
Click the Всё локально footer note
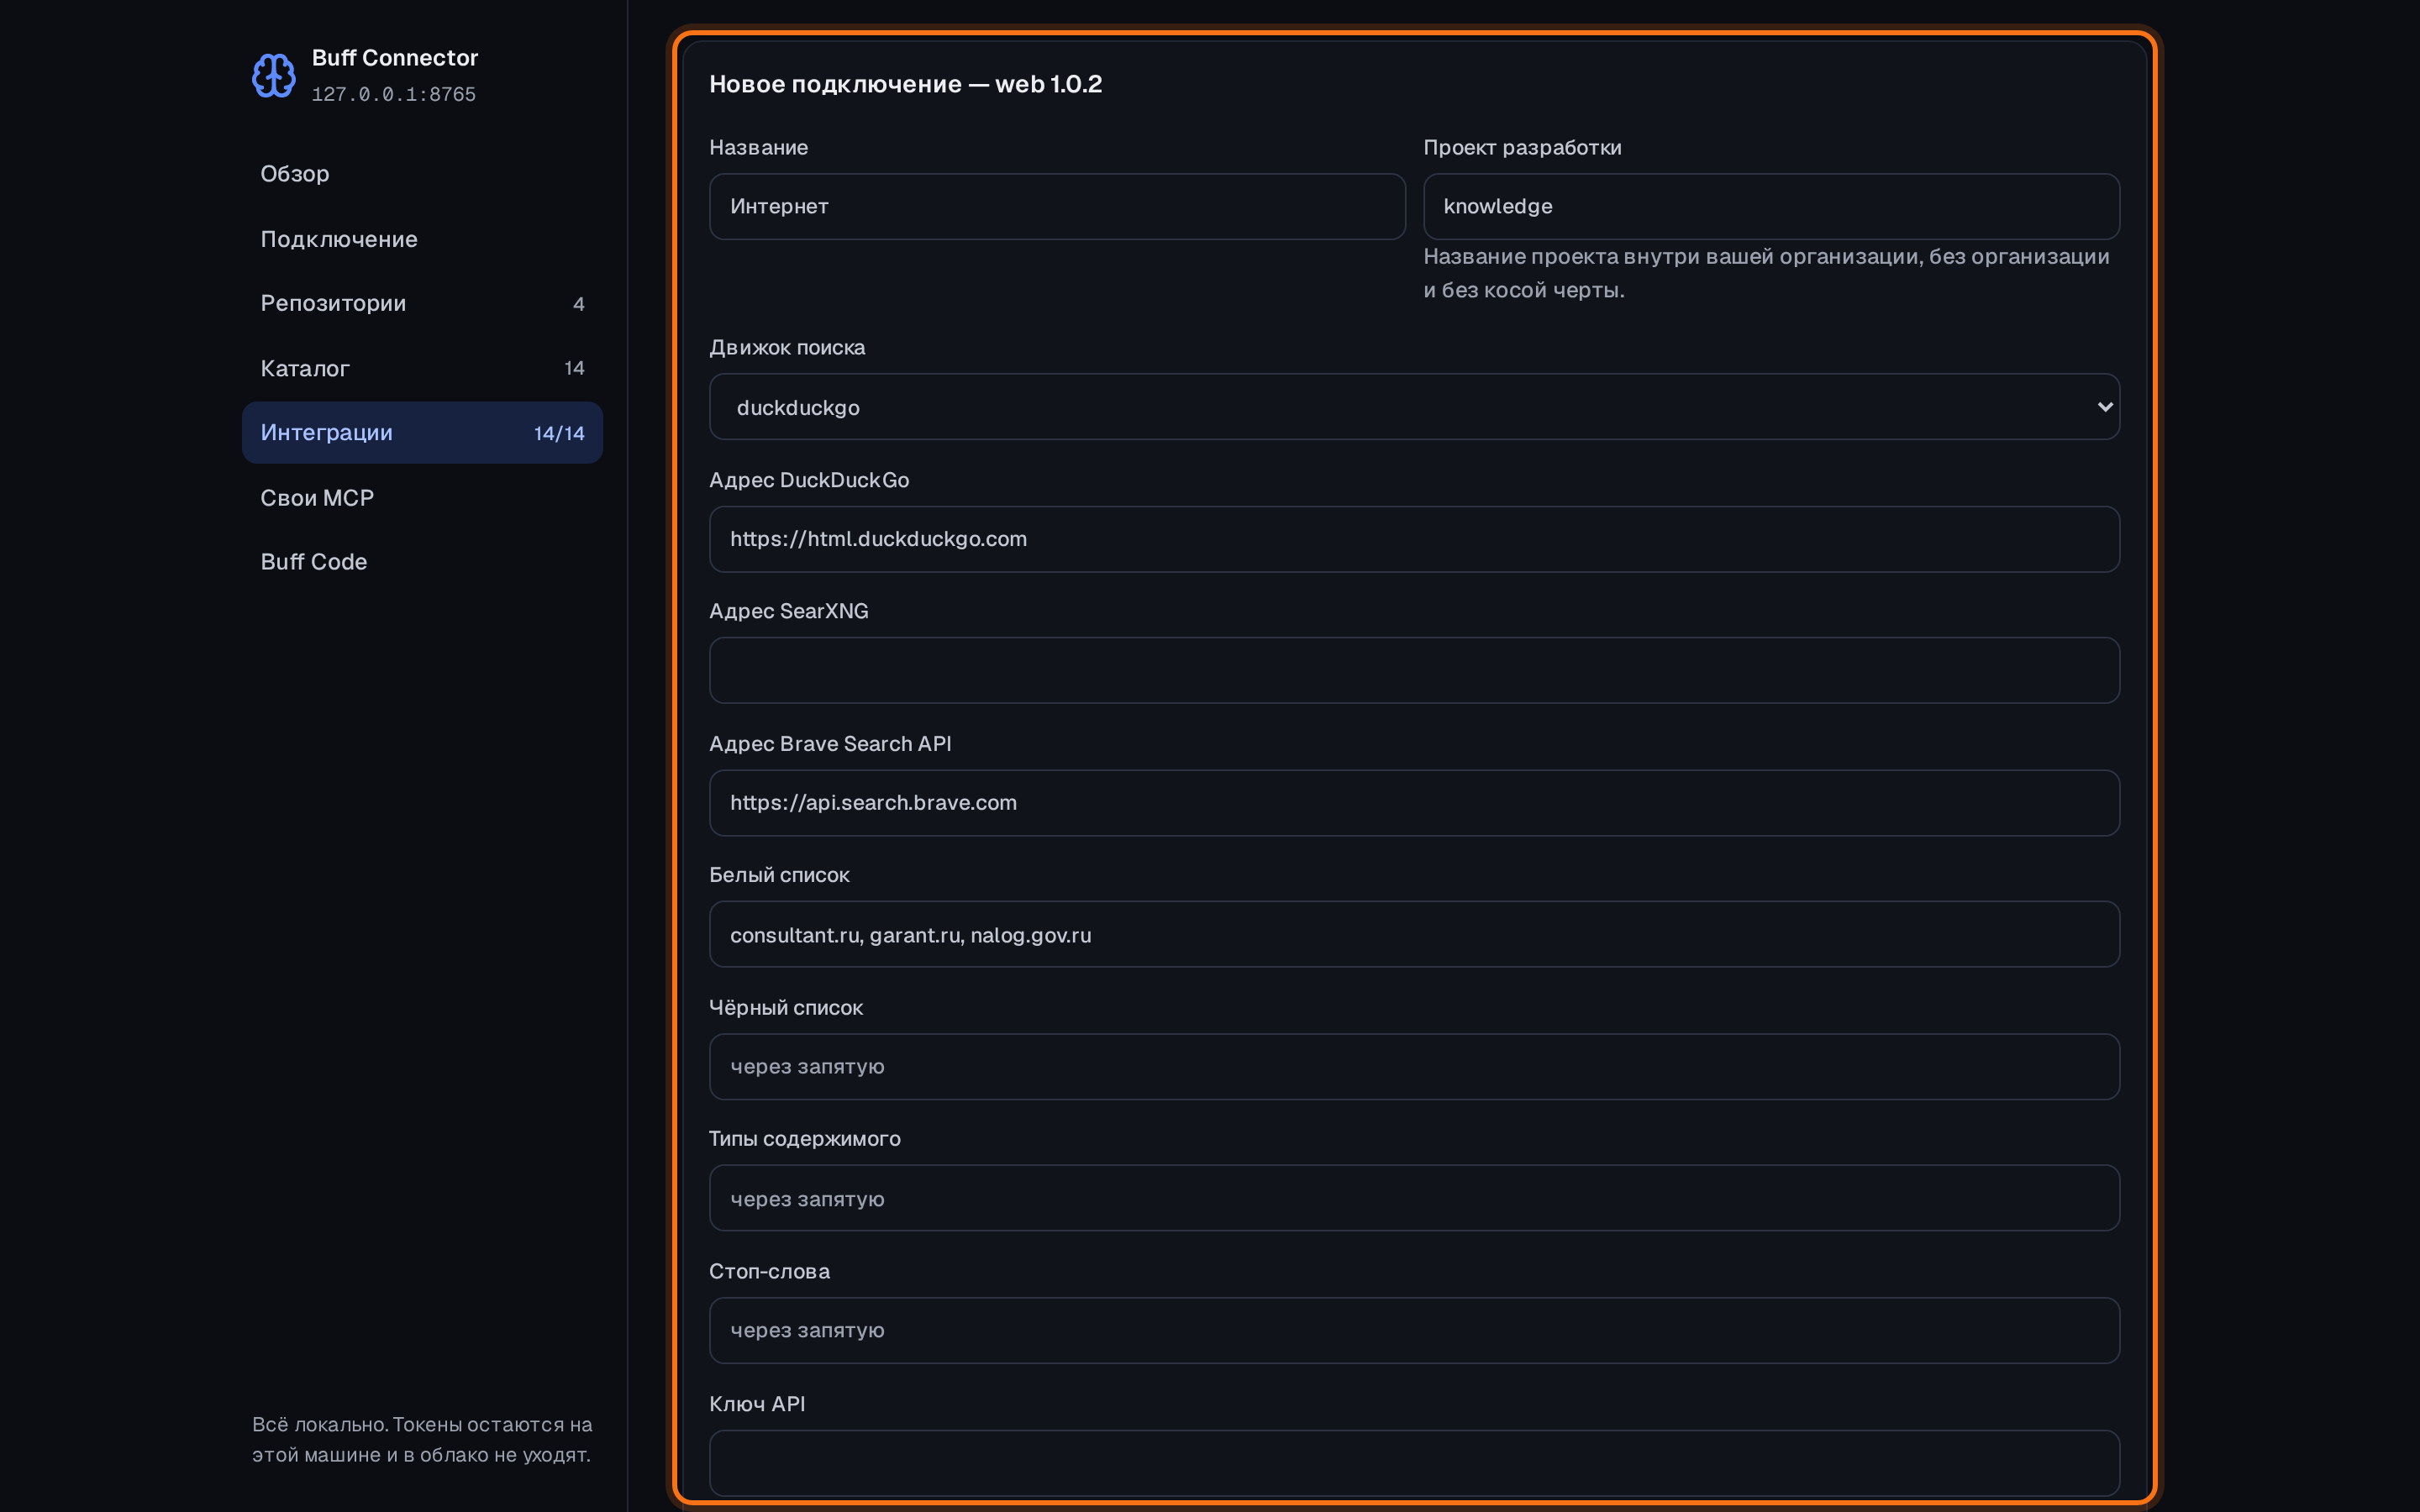click(x=422, y=1439)
